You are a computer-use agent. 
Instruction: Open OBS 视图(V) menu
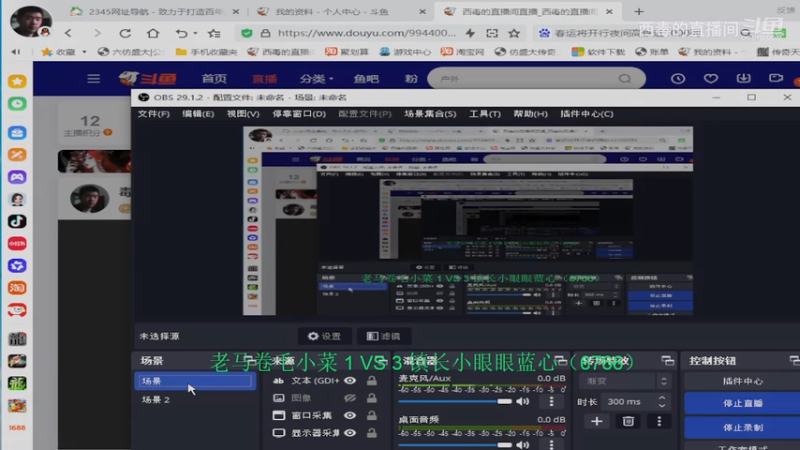243,114
